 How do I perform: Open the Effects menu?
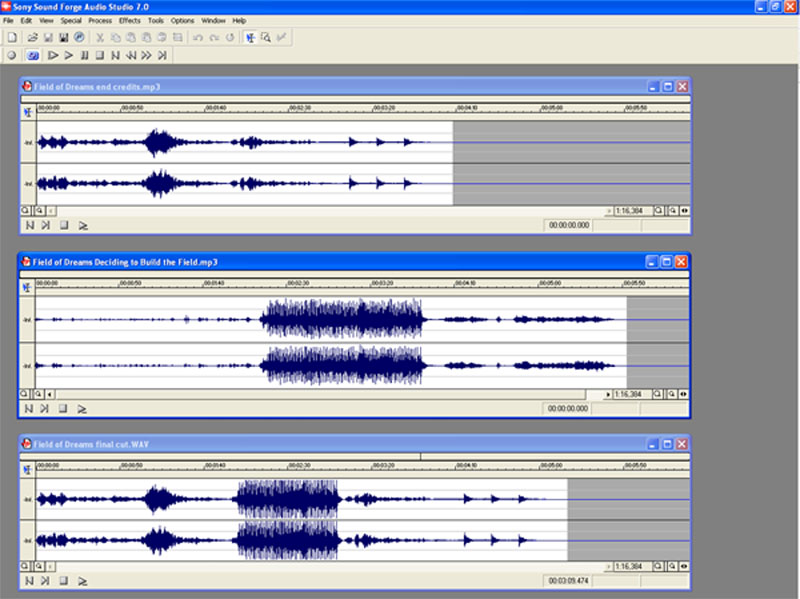coord(129,20)
